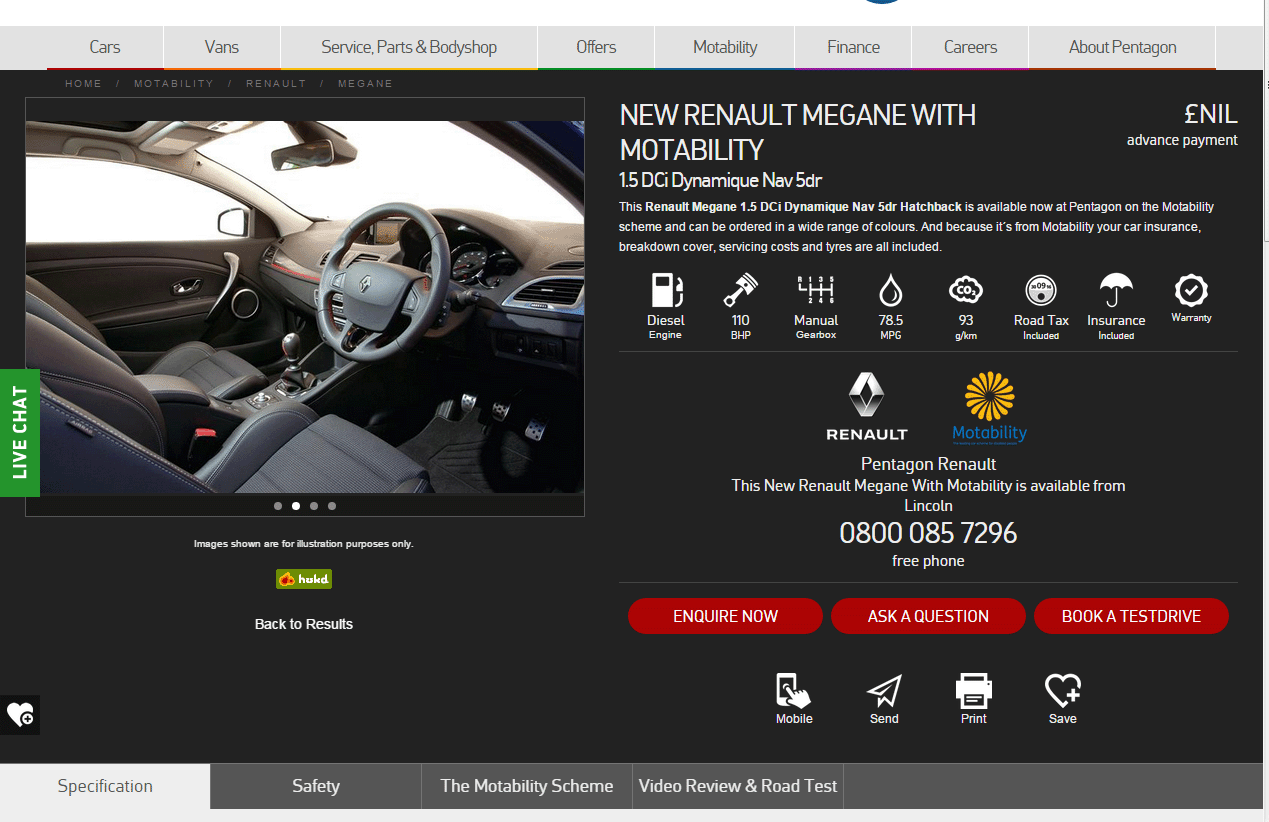Viewport: 1269px width, 822px height.
Task: Click the Save heart icon
Action: point(1062,691)
